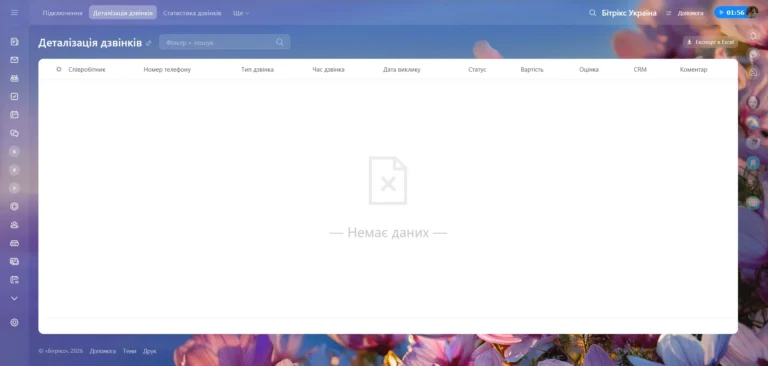Screen dimensions: 768x366
Task: Sort by Час дзвінка column
Action: point(328,70)
